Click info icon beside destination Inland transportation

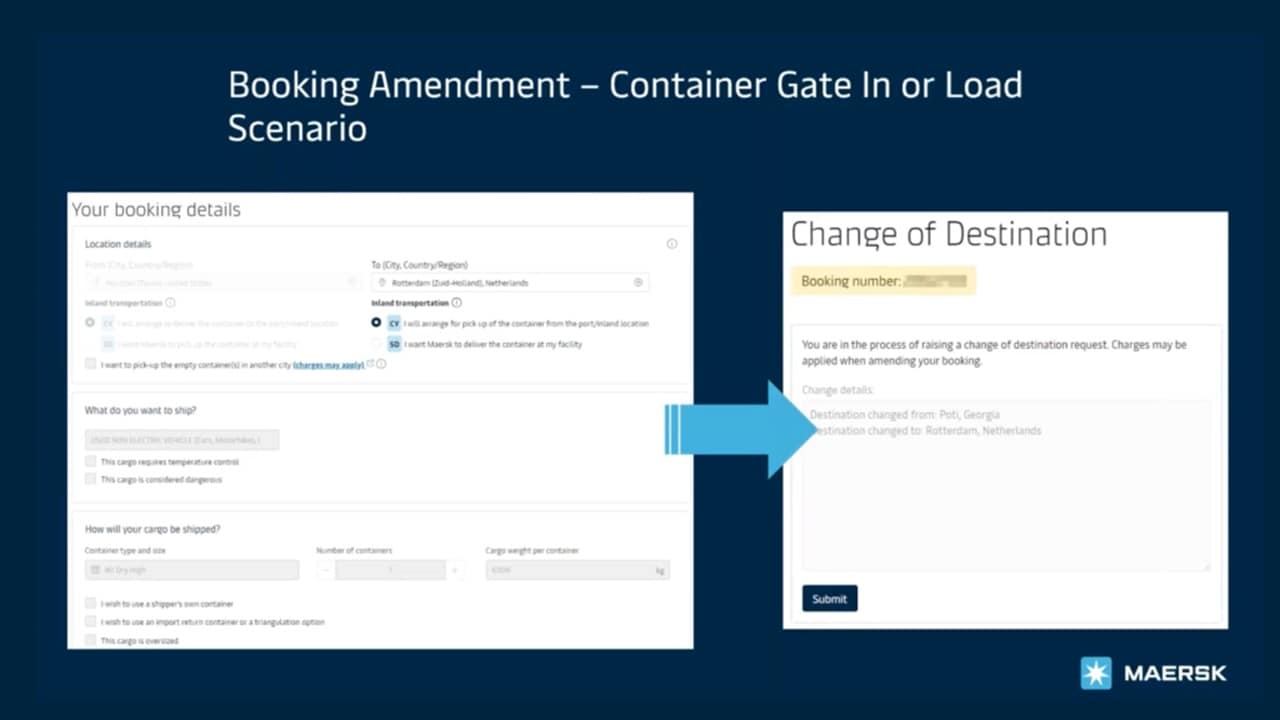click(x=457, y=303)
